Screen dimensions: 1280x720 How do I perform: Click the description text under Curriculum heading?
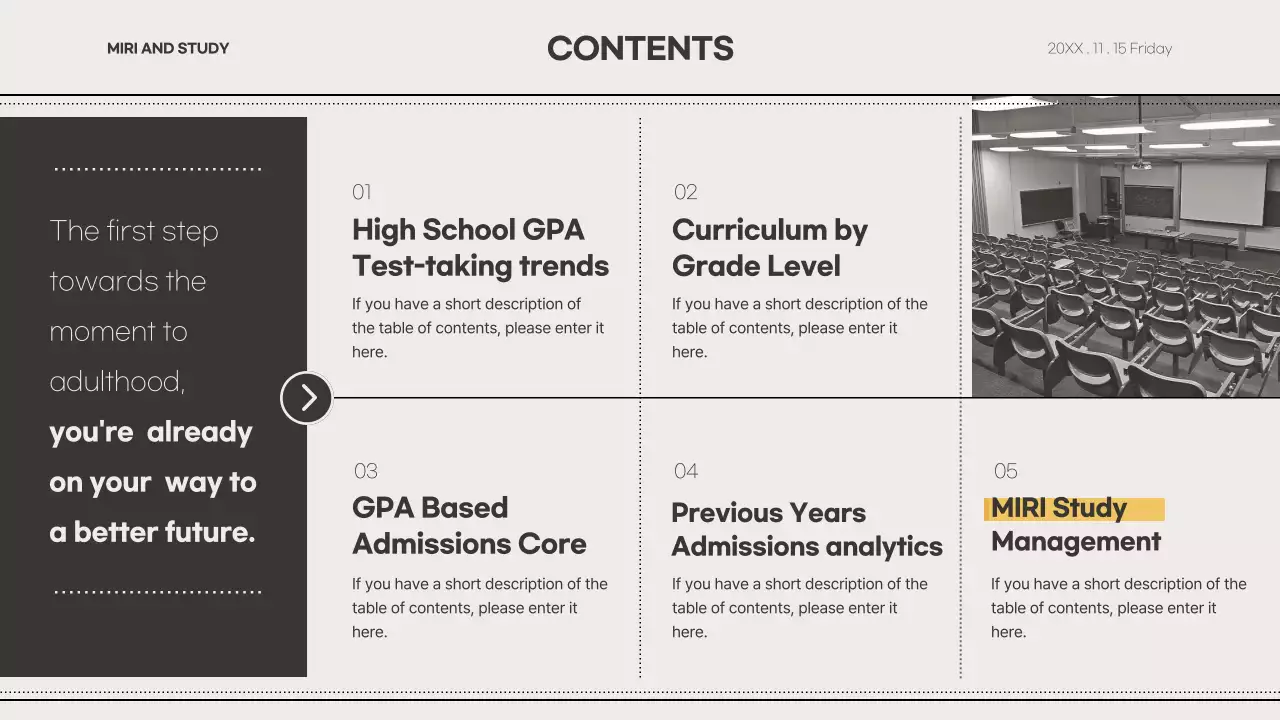(799, 328)
